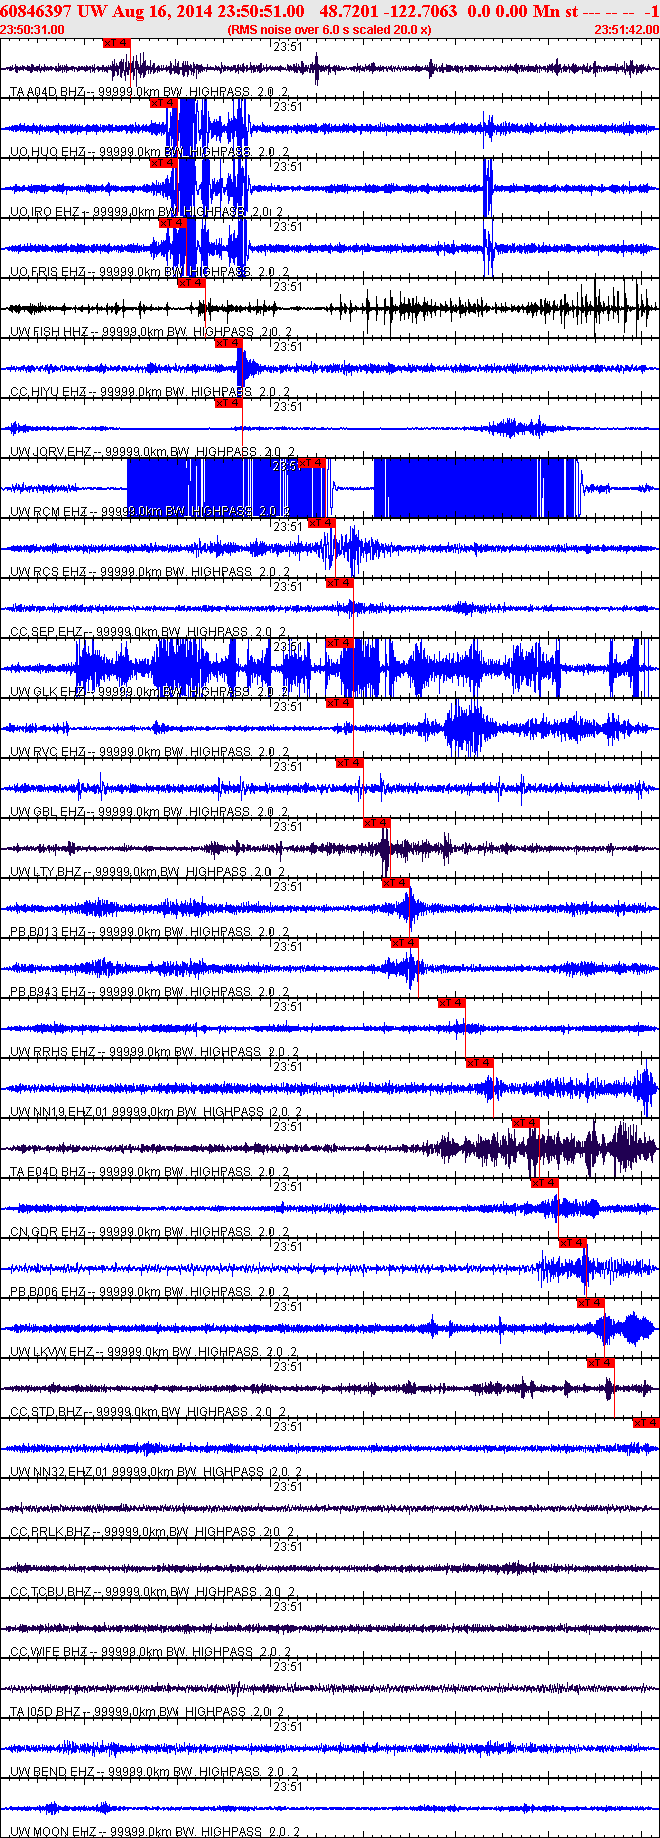Click the event header '60846397 UW Aug 16, 2014 23:50:51.00'
The height and width of the screenshot is (1838, 660).
(x=152, y=11)
